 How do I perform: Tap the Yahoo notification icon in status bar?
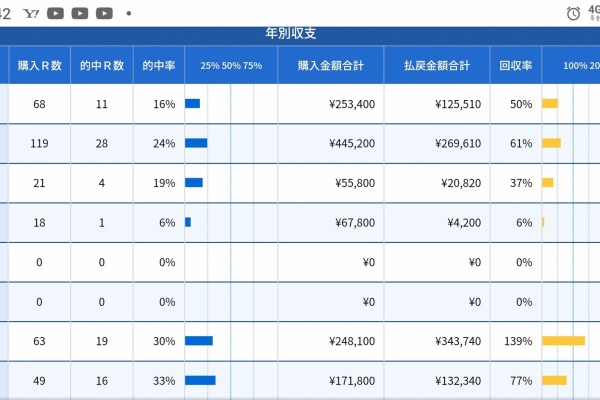coord(31,13)
